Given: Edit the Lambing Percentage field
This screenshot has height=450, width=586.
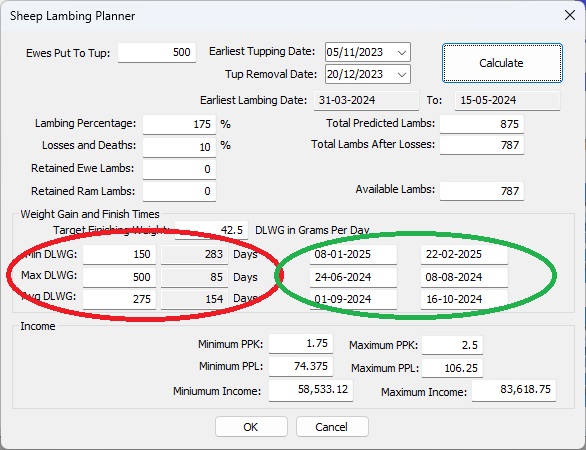Looking at the screenshot, I should [179, 124].
